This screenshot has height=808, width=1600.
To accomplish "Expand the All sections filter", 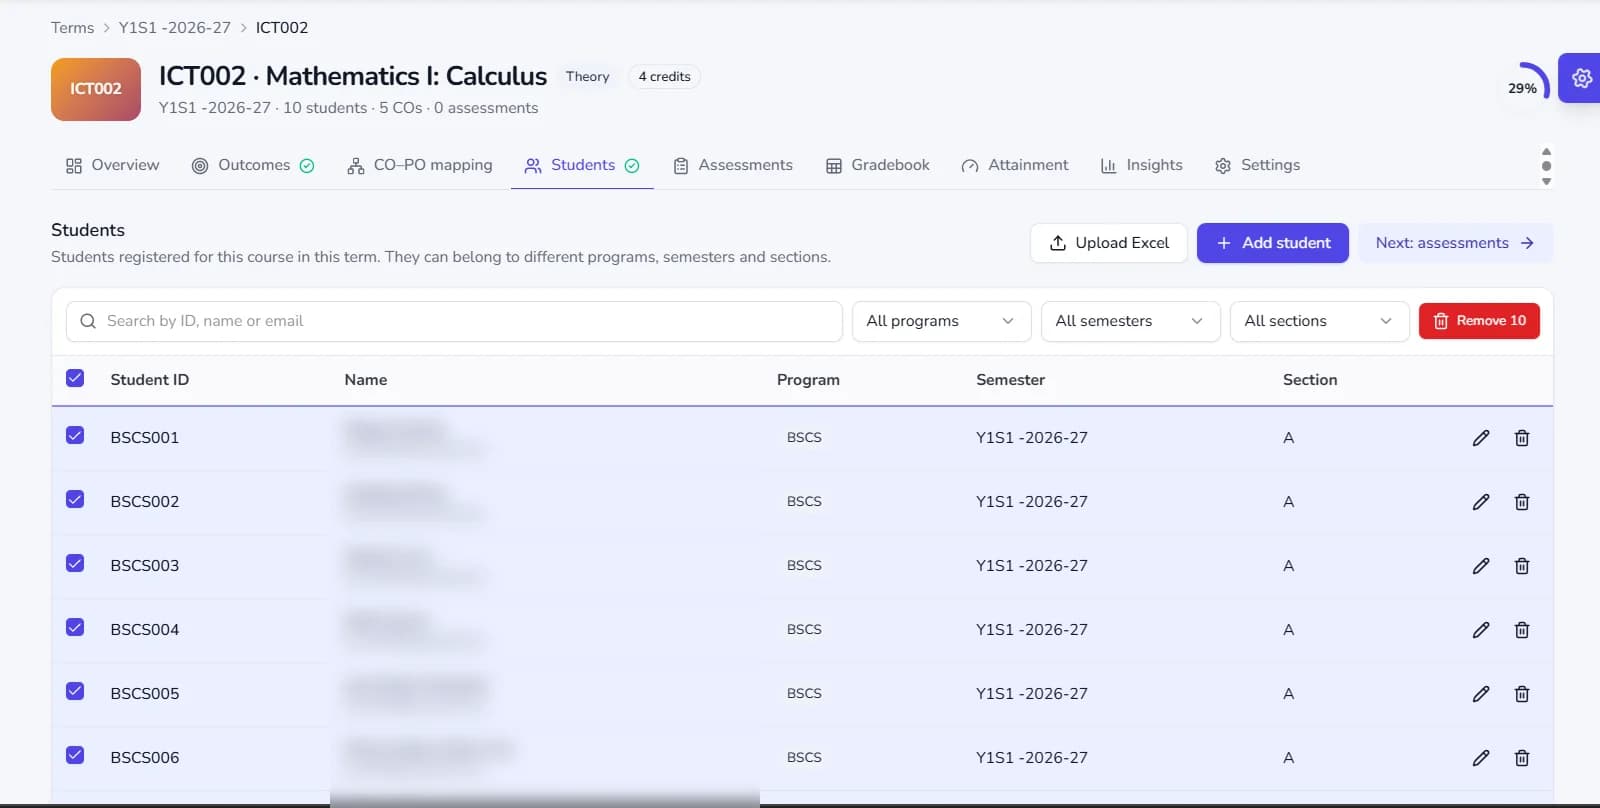I will tap(1319, 321).
